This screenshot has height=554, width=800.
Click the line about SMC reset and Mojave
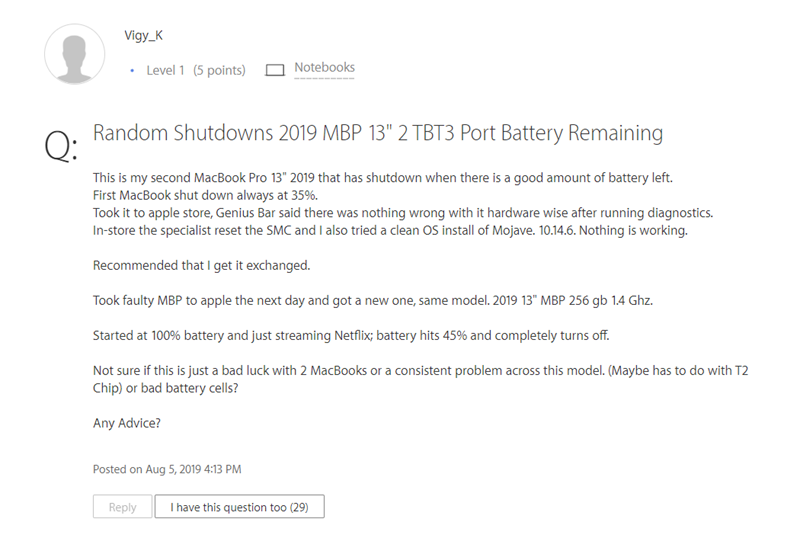click(x=390, y=231)
